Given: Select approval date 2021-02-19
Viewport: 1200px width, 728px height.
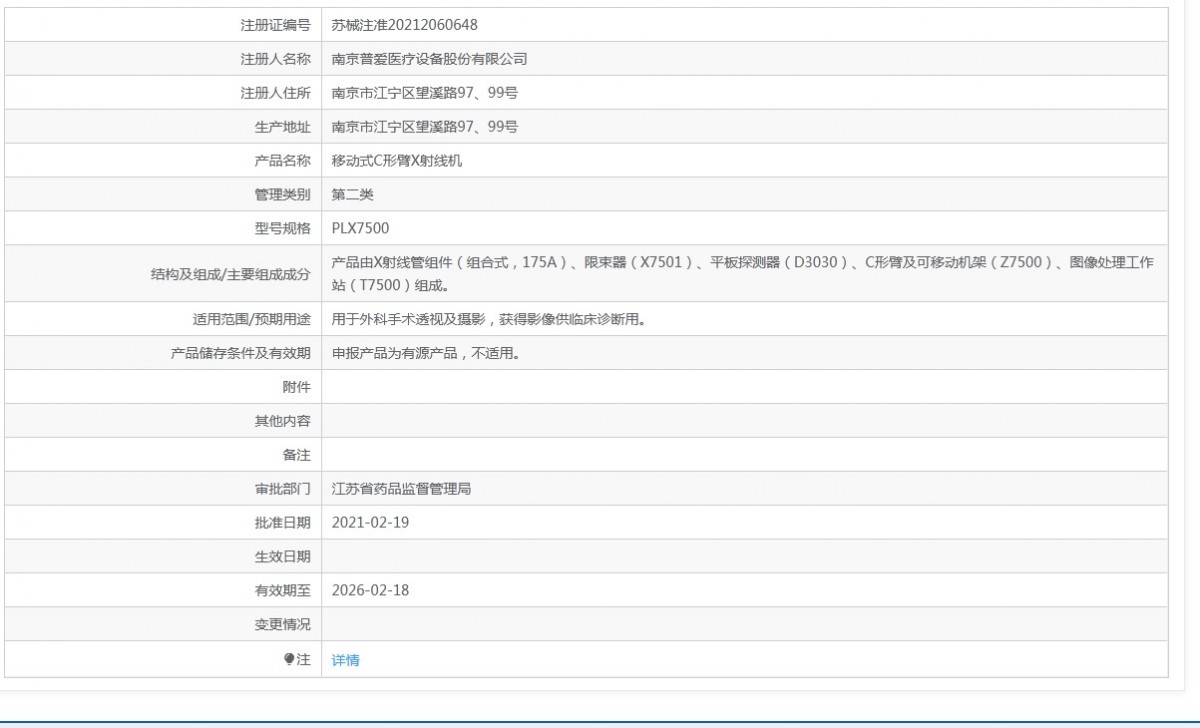Looking at the screenshot, I should (371, 523).
